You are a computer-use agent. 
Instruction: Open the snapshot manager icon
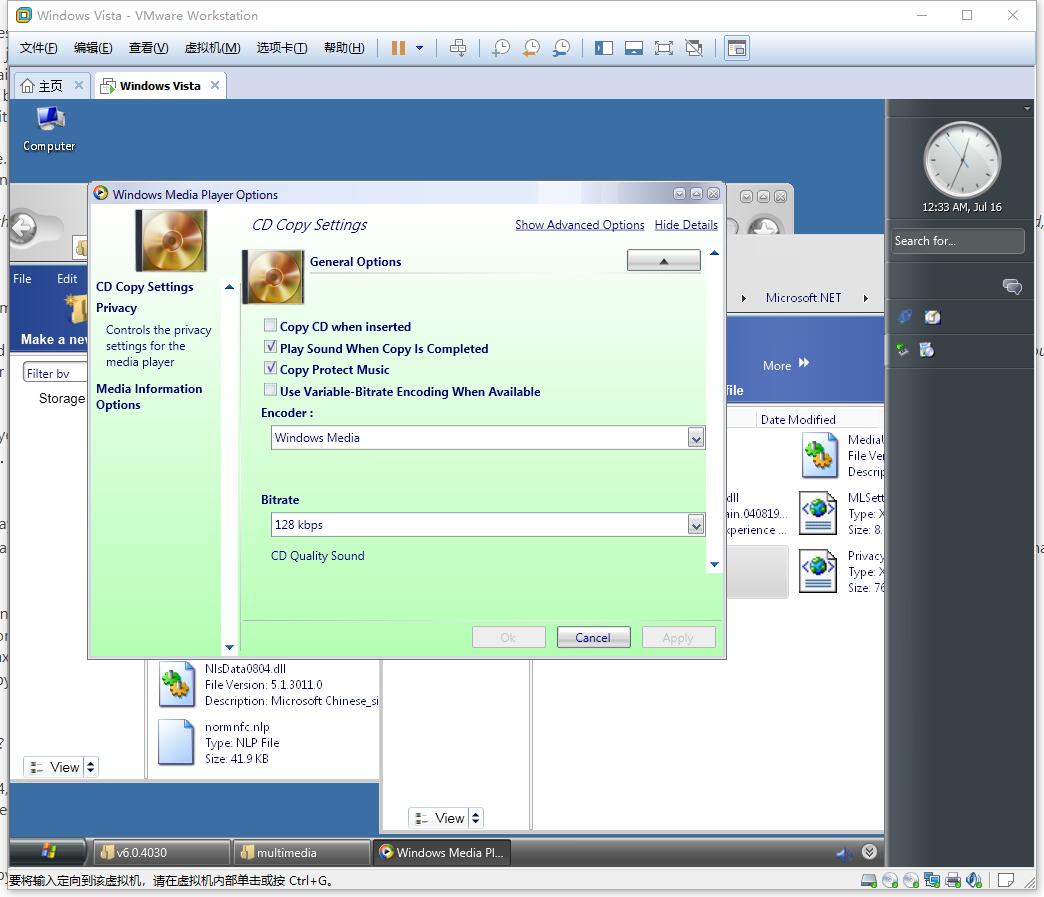coord(561,48)
